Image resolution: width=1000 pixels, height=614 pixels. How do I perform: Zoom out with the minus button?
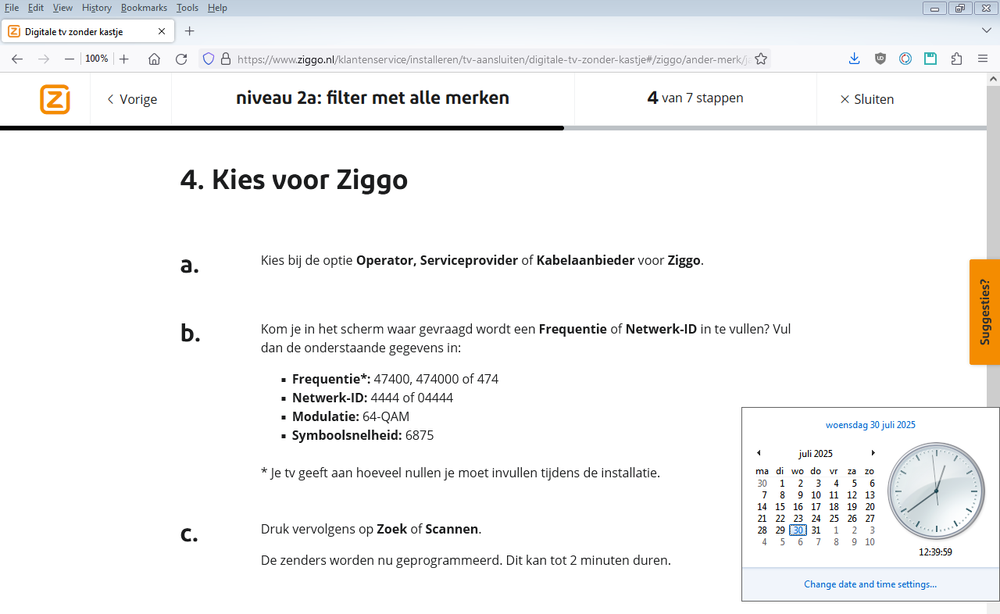pos(70,59)
